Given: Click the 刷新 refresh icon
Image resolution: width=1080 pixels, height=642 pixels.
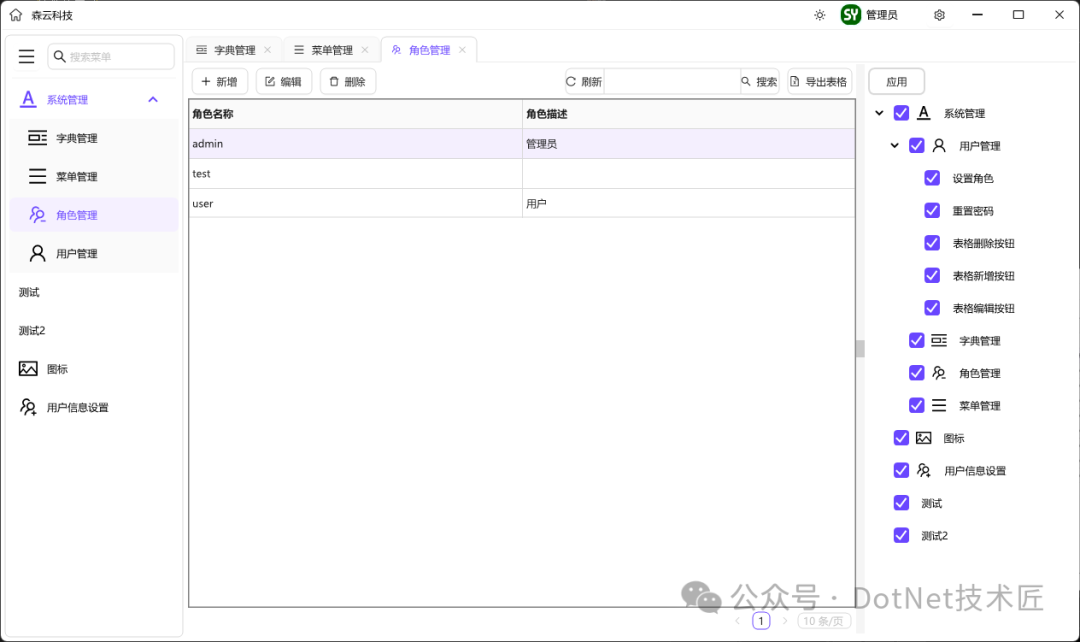Looking at the screenshot, I should pyautogui.click(x=583, y=81).
